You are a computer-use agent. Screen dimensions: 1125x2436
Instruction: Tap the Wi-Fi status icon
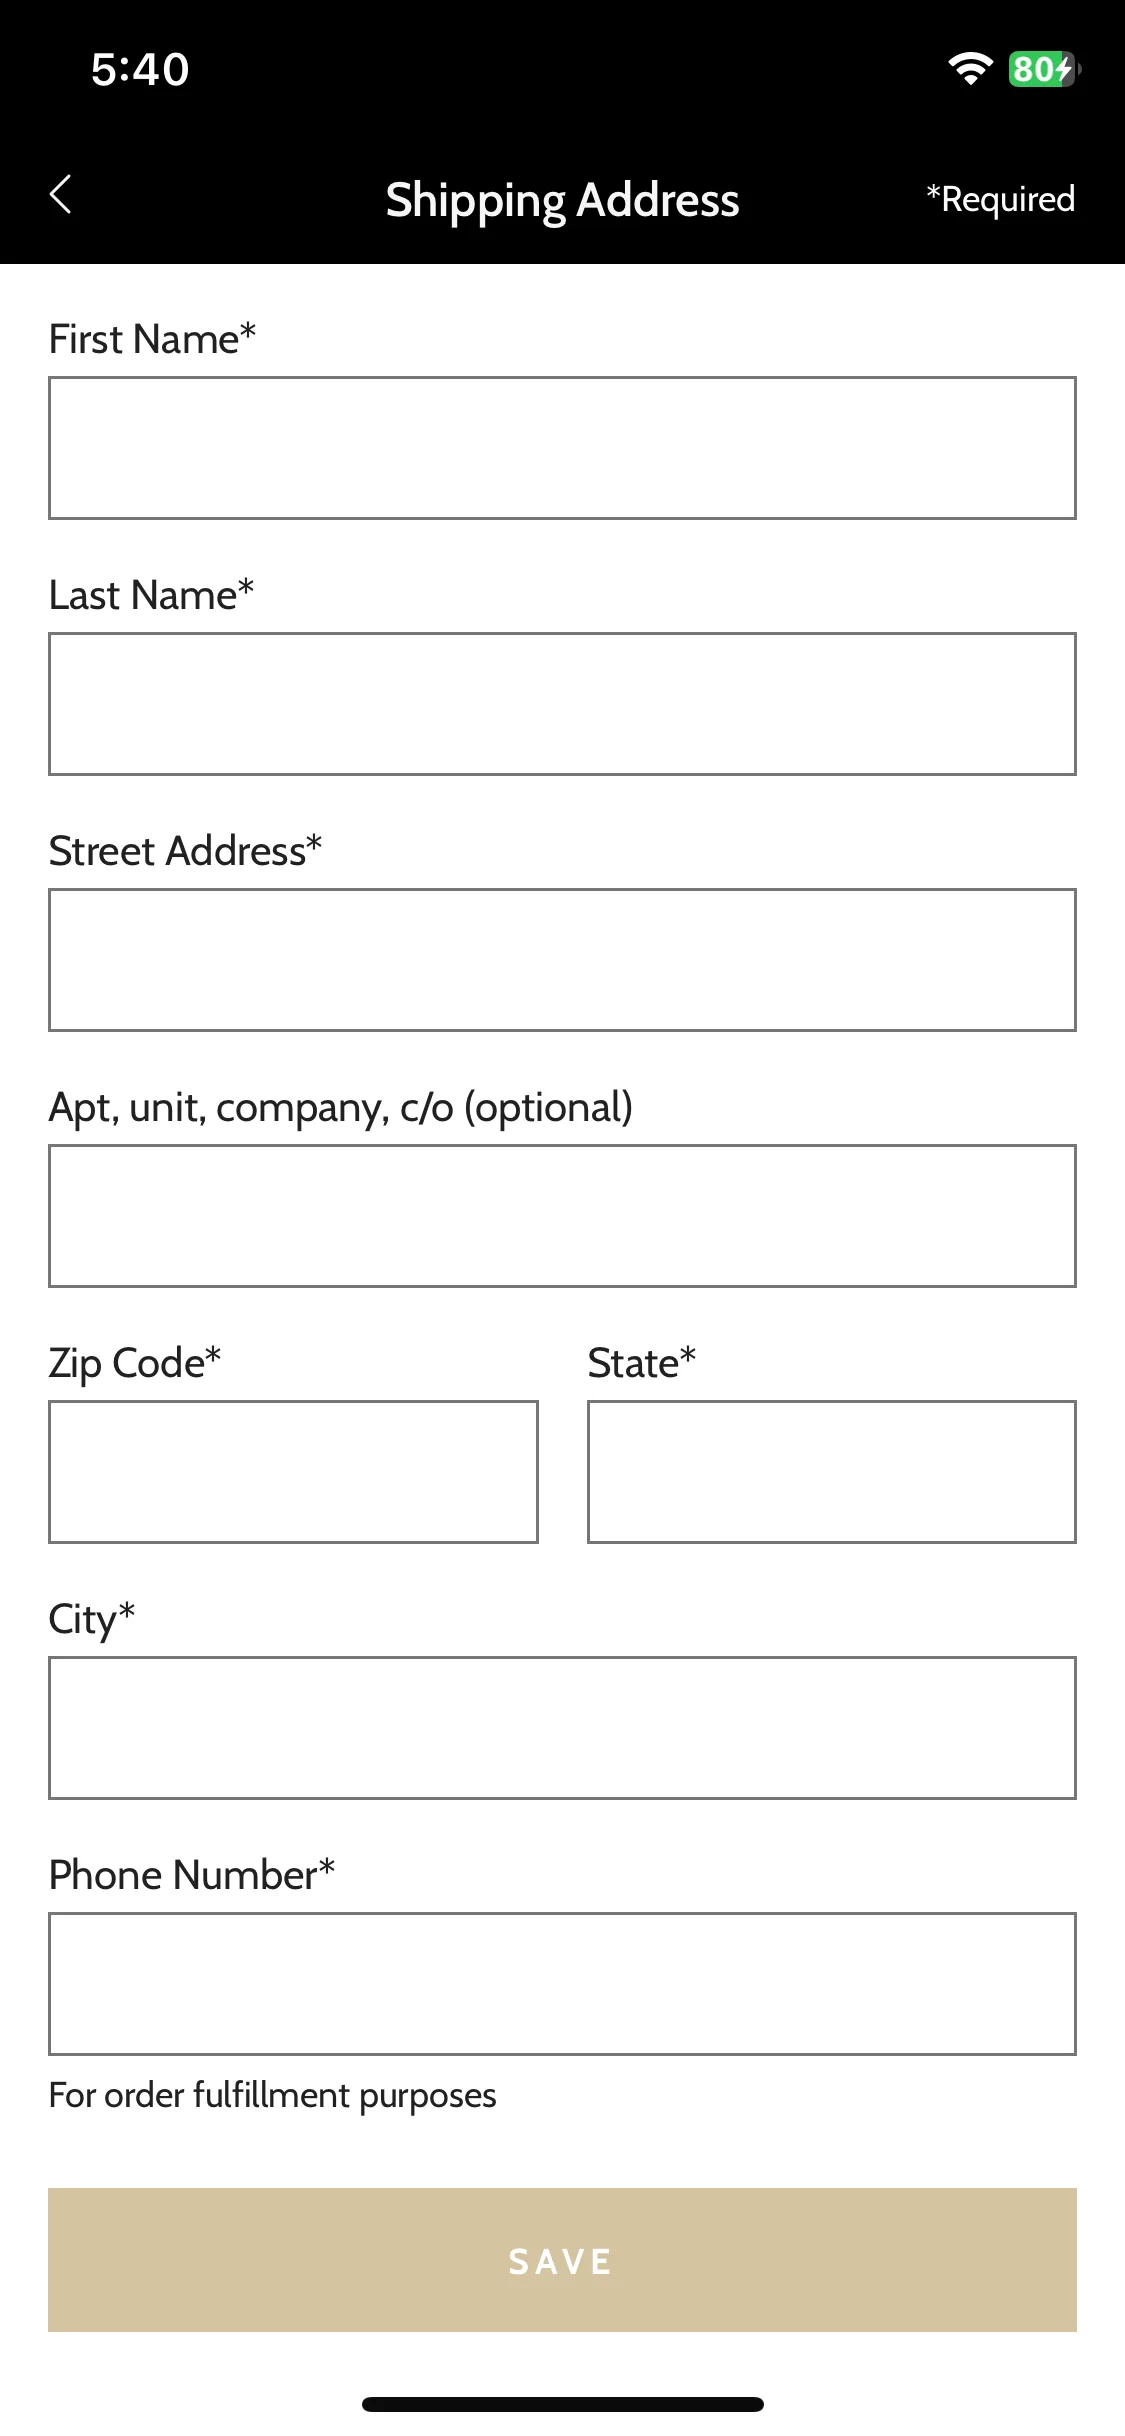(970, 68)
